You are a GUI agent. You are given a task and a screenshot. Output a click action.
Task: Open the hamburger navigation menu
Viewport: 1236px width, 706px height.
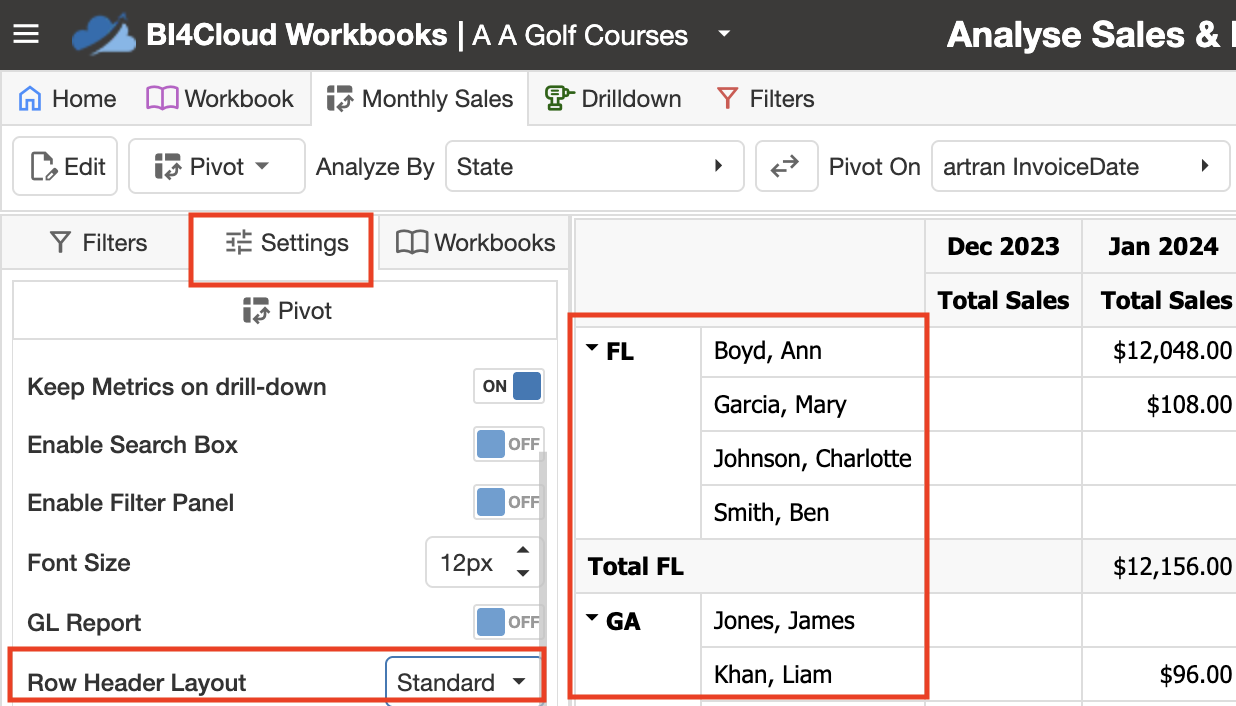click(x=26, y=35)
